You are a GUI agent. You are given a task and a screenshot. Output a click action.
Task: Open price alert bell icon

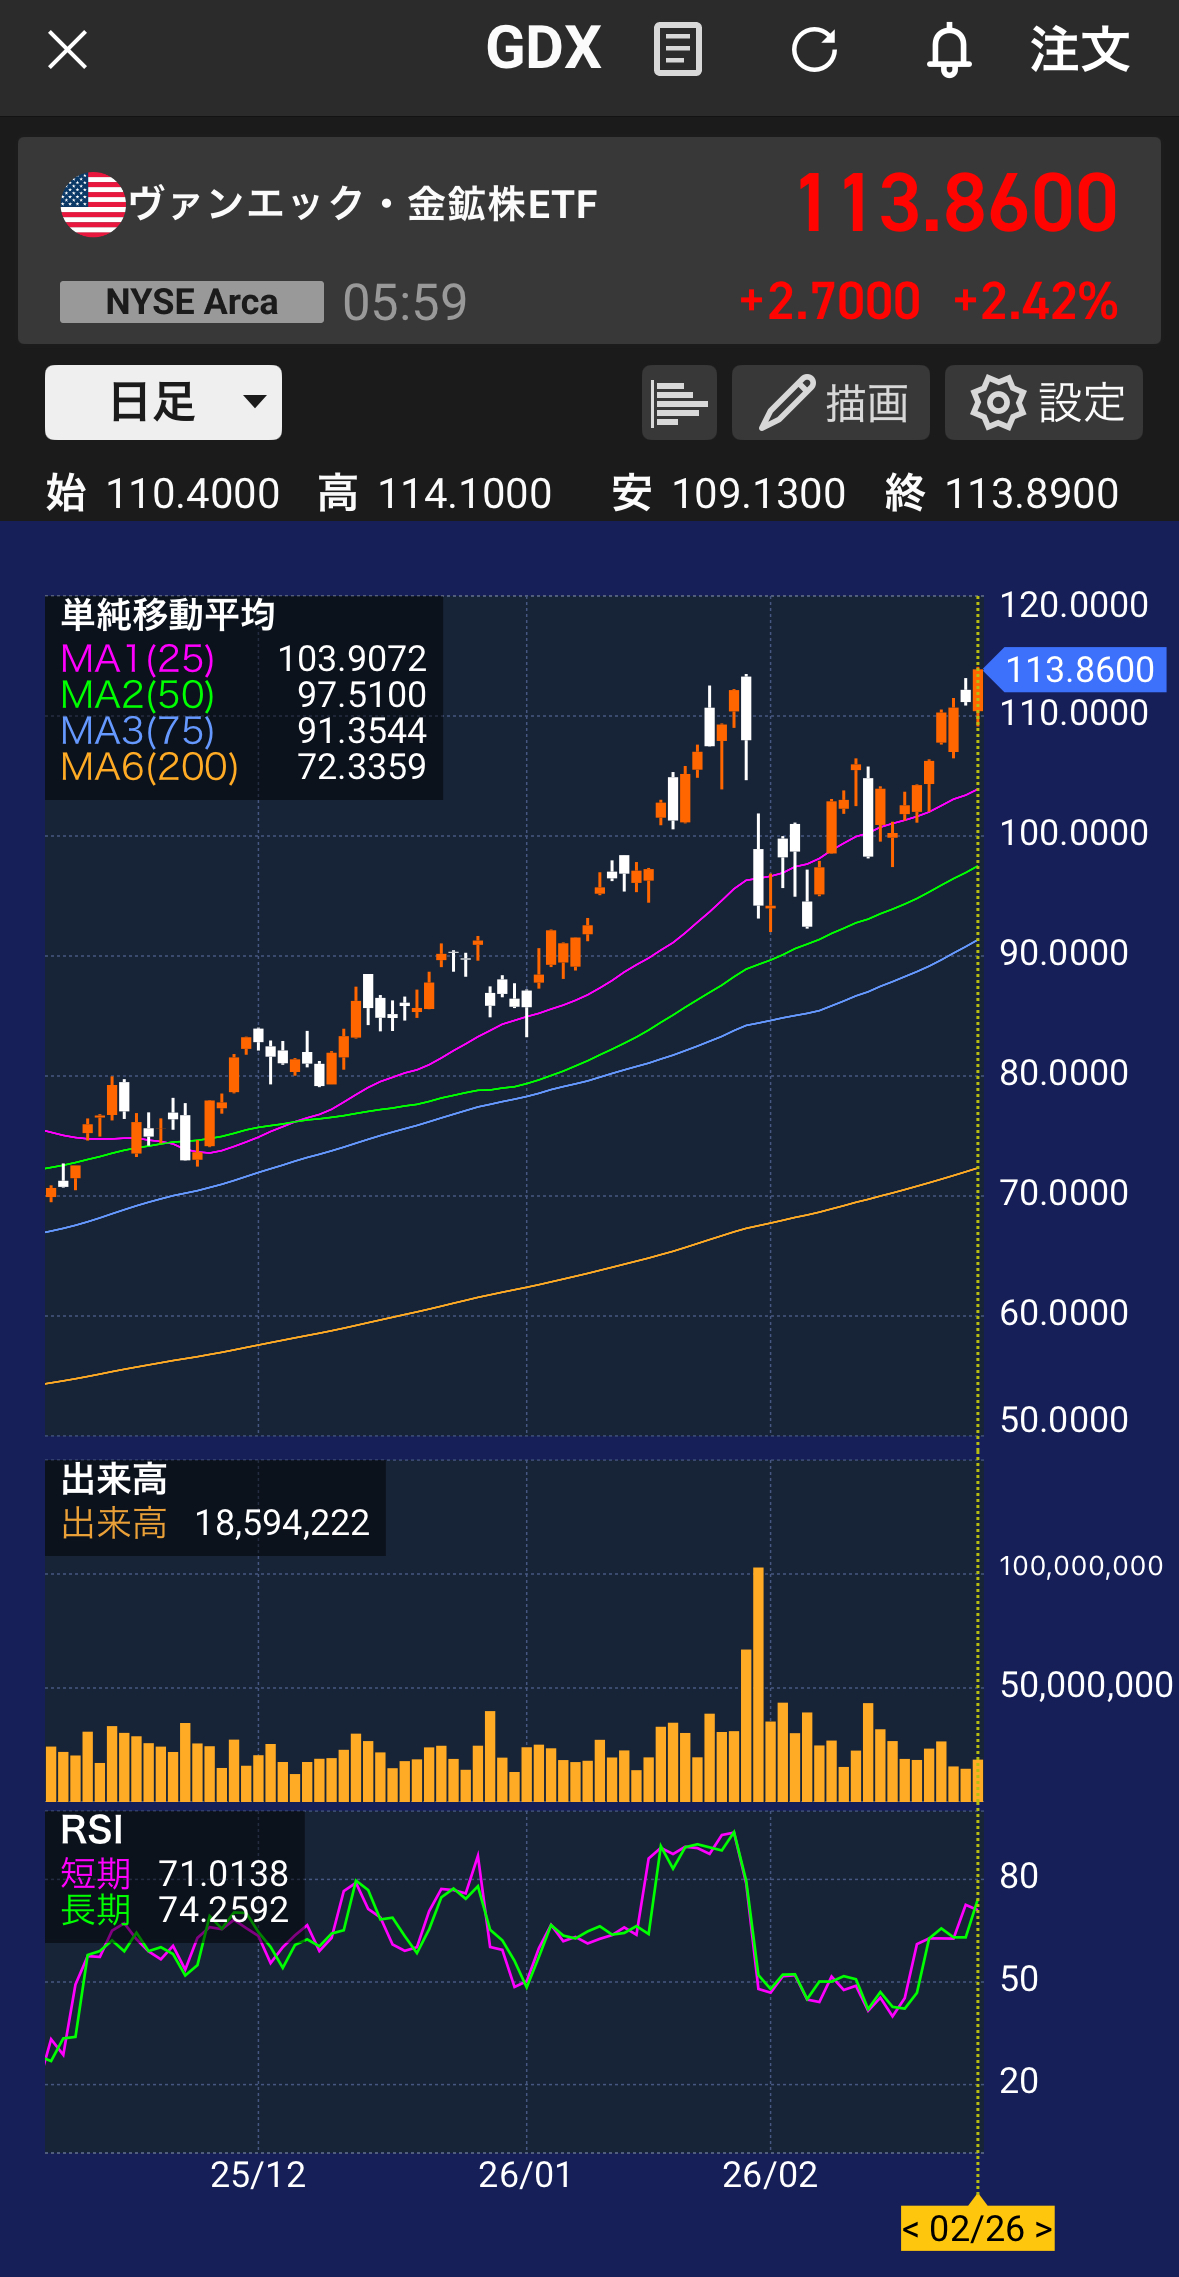pyautogui.click(x=948, y=50)
